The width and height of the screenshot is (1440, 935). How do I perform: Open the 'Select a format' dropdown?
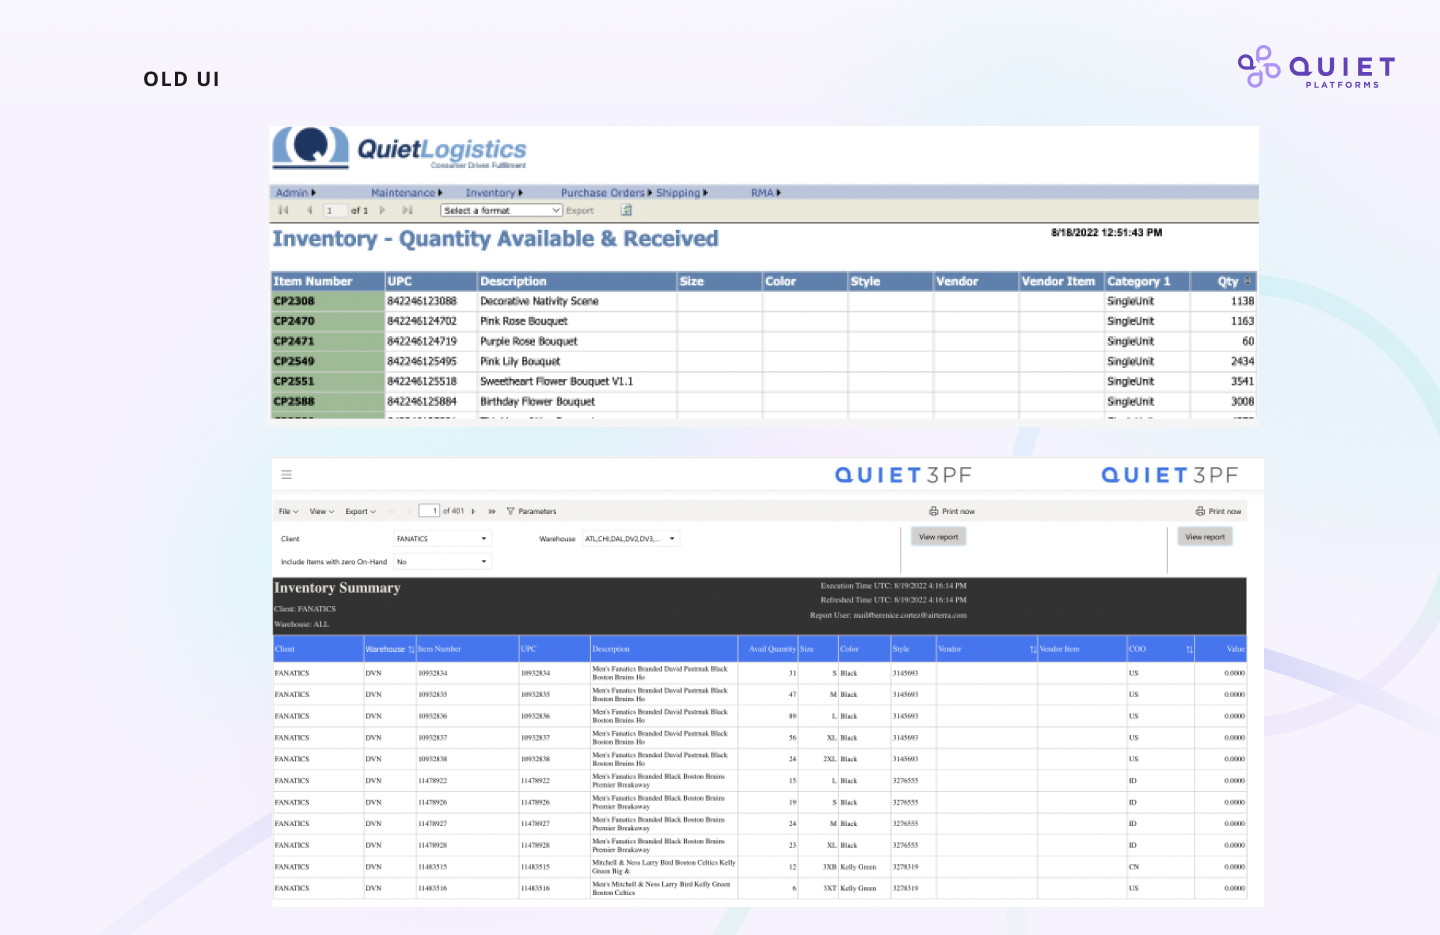click(501, 210)
